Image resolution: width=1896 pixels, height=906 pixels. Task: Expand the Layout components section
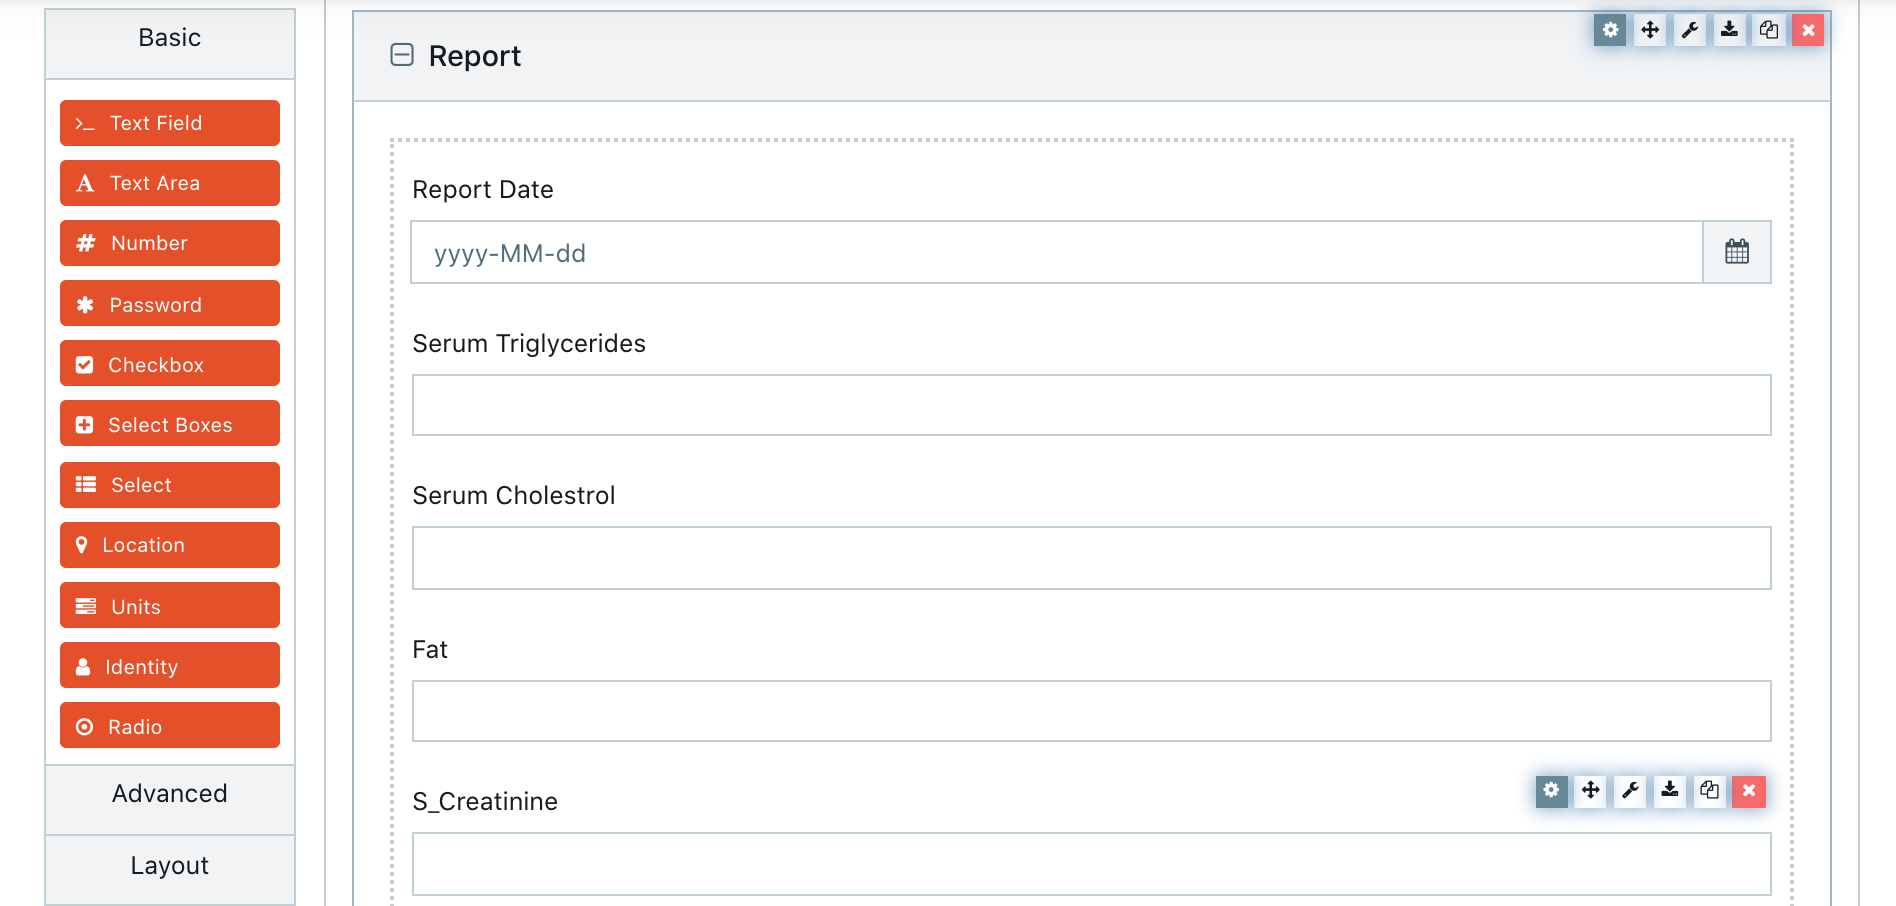(x=170, y=866)
